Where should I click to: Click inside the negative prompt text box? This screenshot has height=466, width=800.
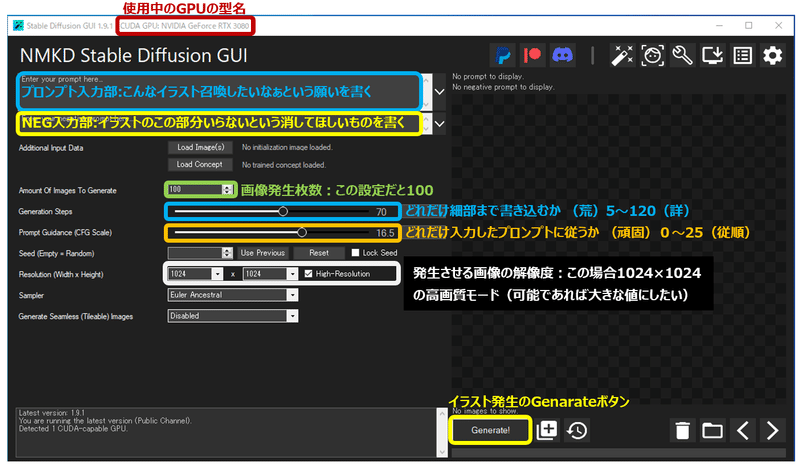(219, 123)
